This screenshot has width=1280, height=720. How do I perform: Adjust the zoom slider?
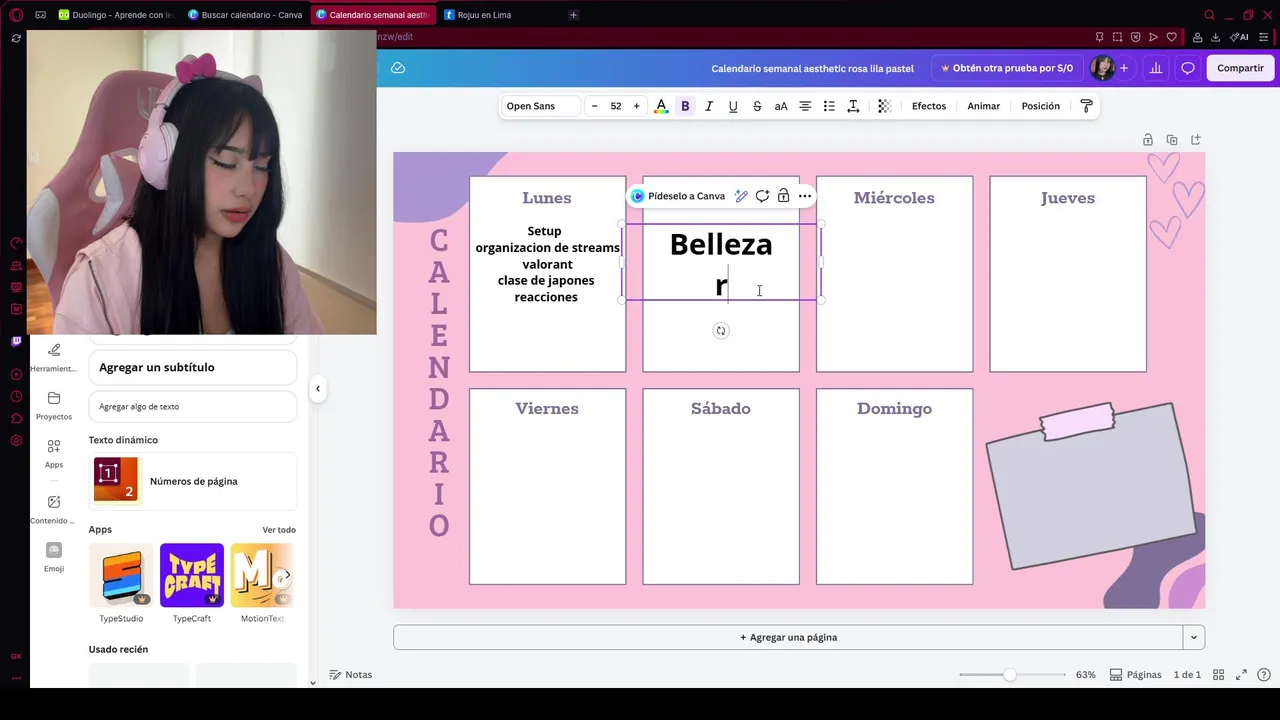[1010, 675]
